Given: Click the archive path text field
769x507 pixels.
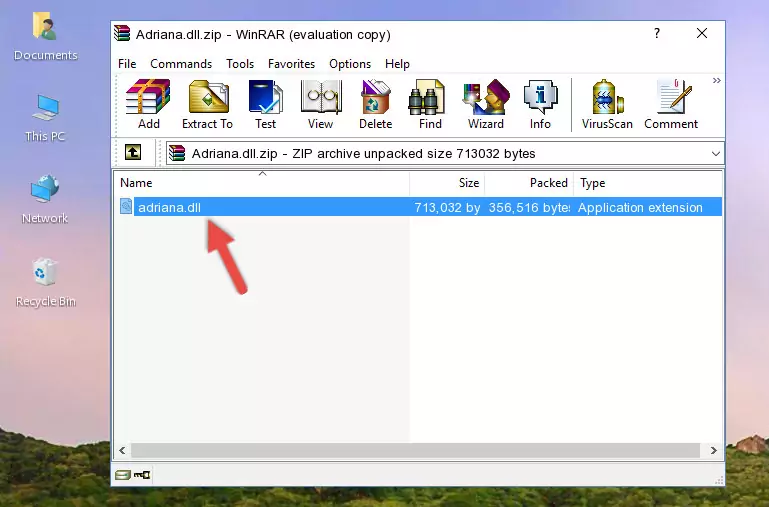Looking at the screenshot, I should click(444, 153).
